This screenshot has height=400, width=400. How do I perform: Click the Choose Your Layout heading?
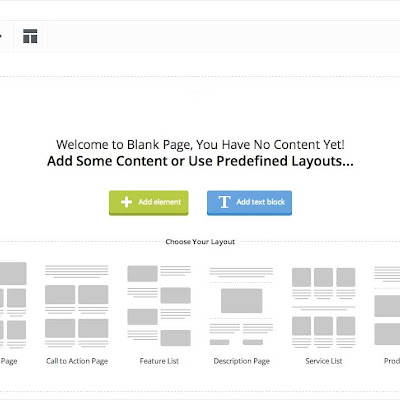200,242
